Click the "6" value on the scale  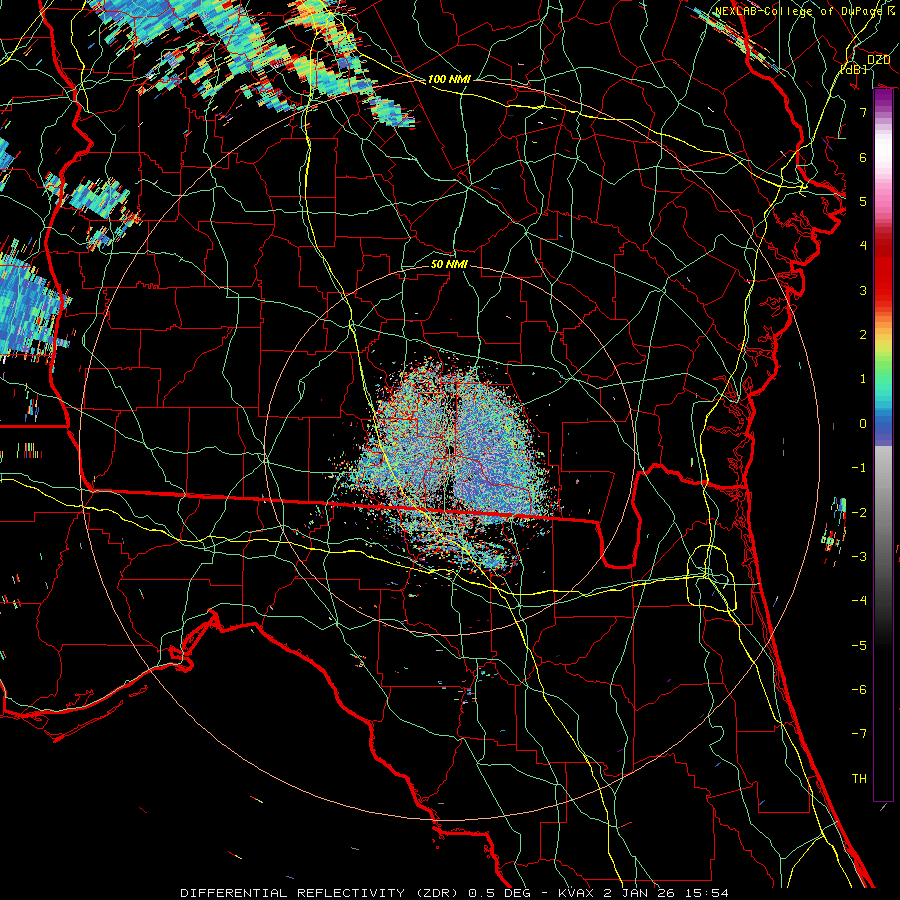(863, 157)
